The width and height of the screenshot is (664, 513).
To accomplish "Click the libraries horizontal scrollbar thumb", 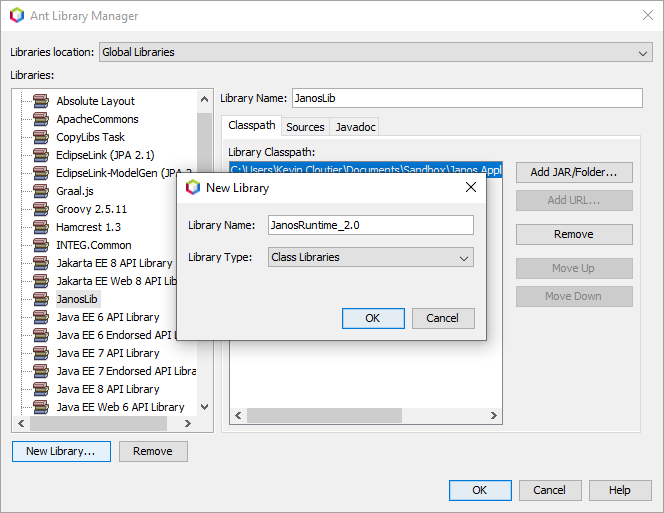I will click(98, 423).
